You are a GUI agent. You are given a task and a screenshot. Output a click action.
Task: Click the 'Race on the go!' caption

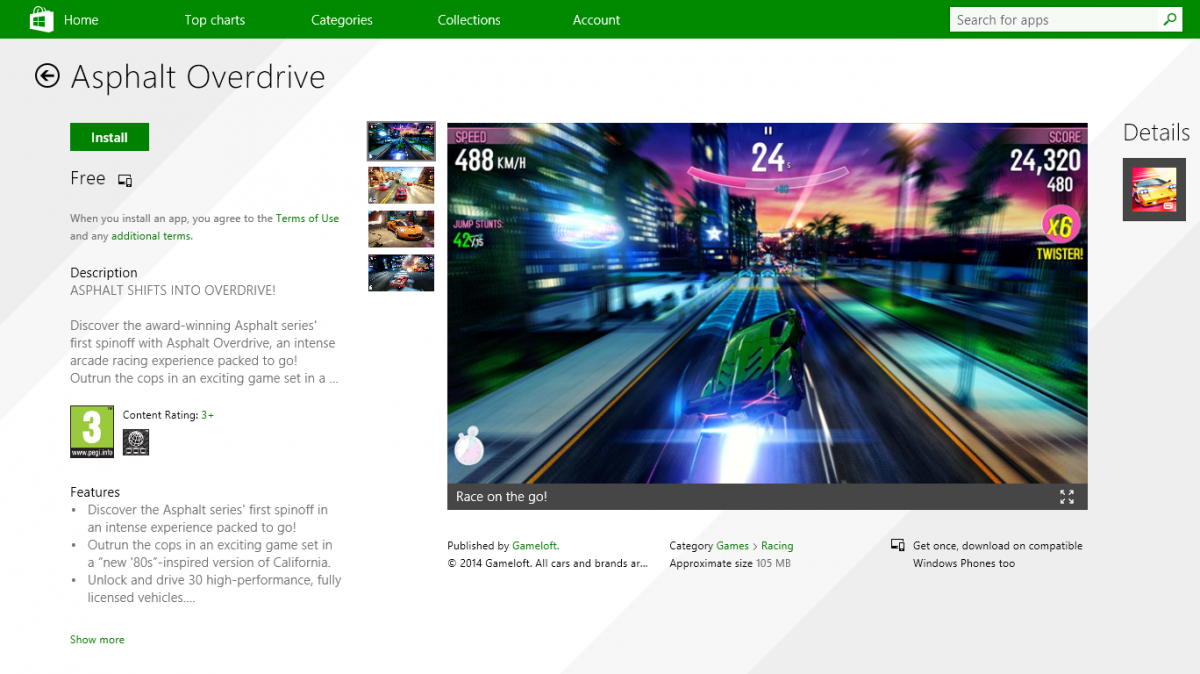click(x=501, y=497)
